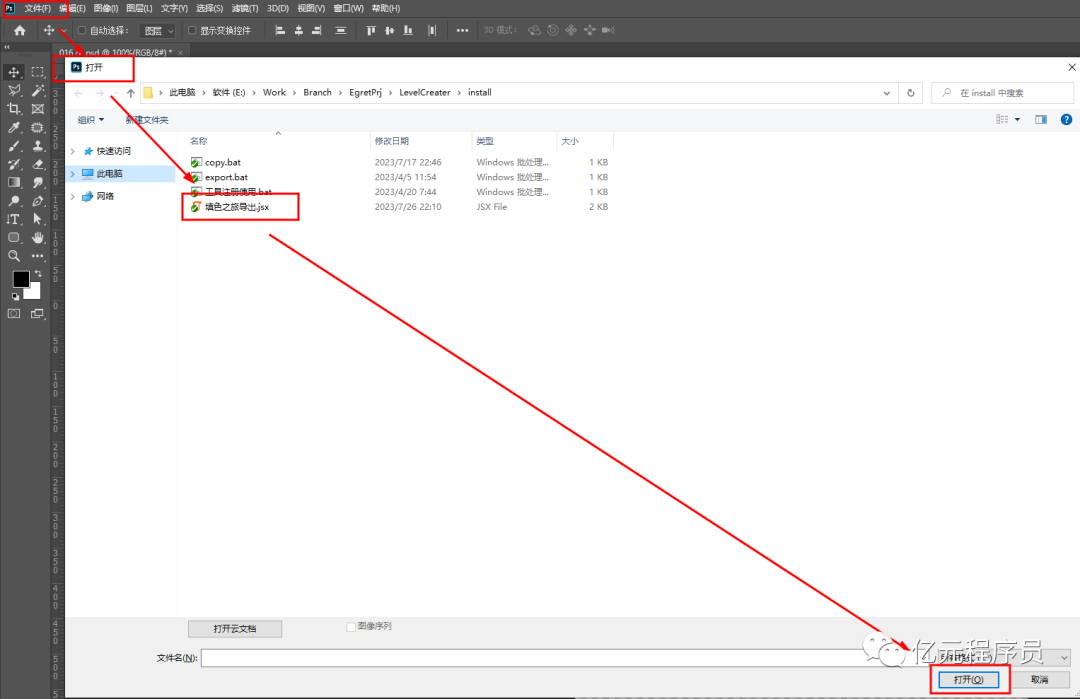
Task: Open the 图像(I) menu
Action: click(105, 8)
